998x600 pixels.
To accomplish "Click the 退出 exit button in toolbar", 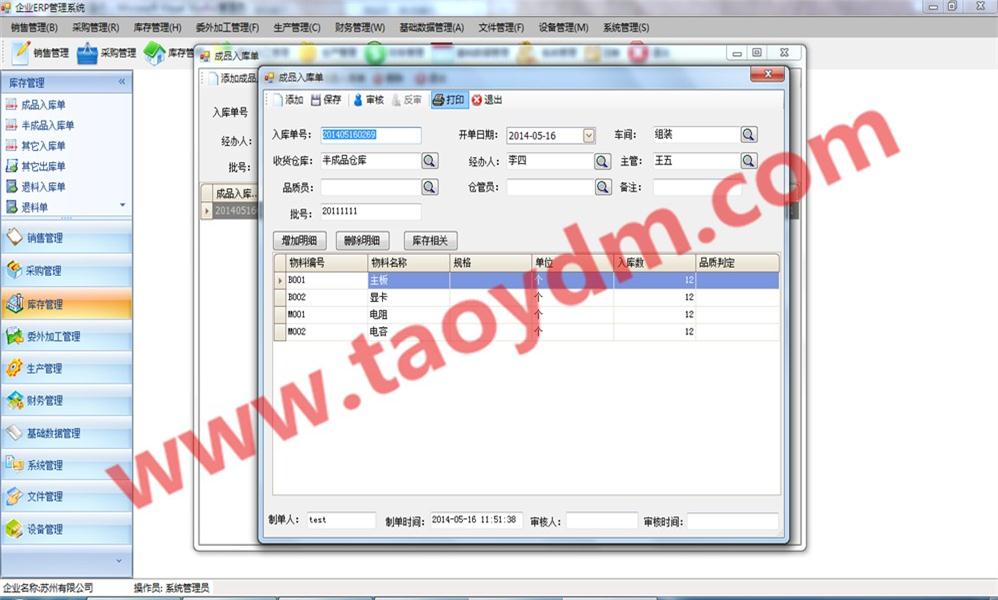I will (x=488, y=100).
